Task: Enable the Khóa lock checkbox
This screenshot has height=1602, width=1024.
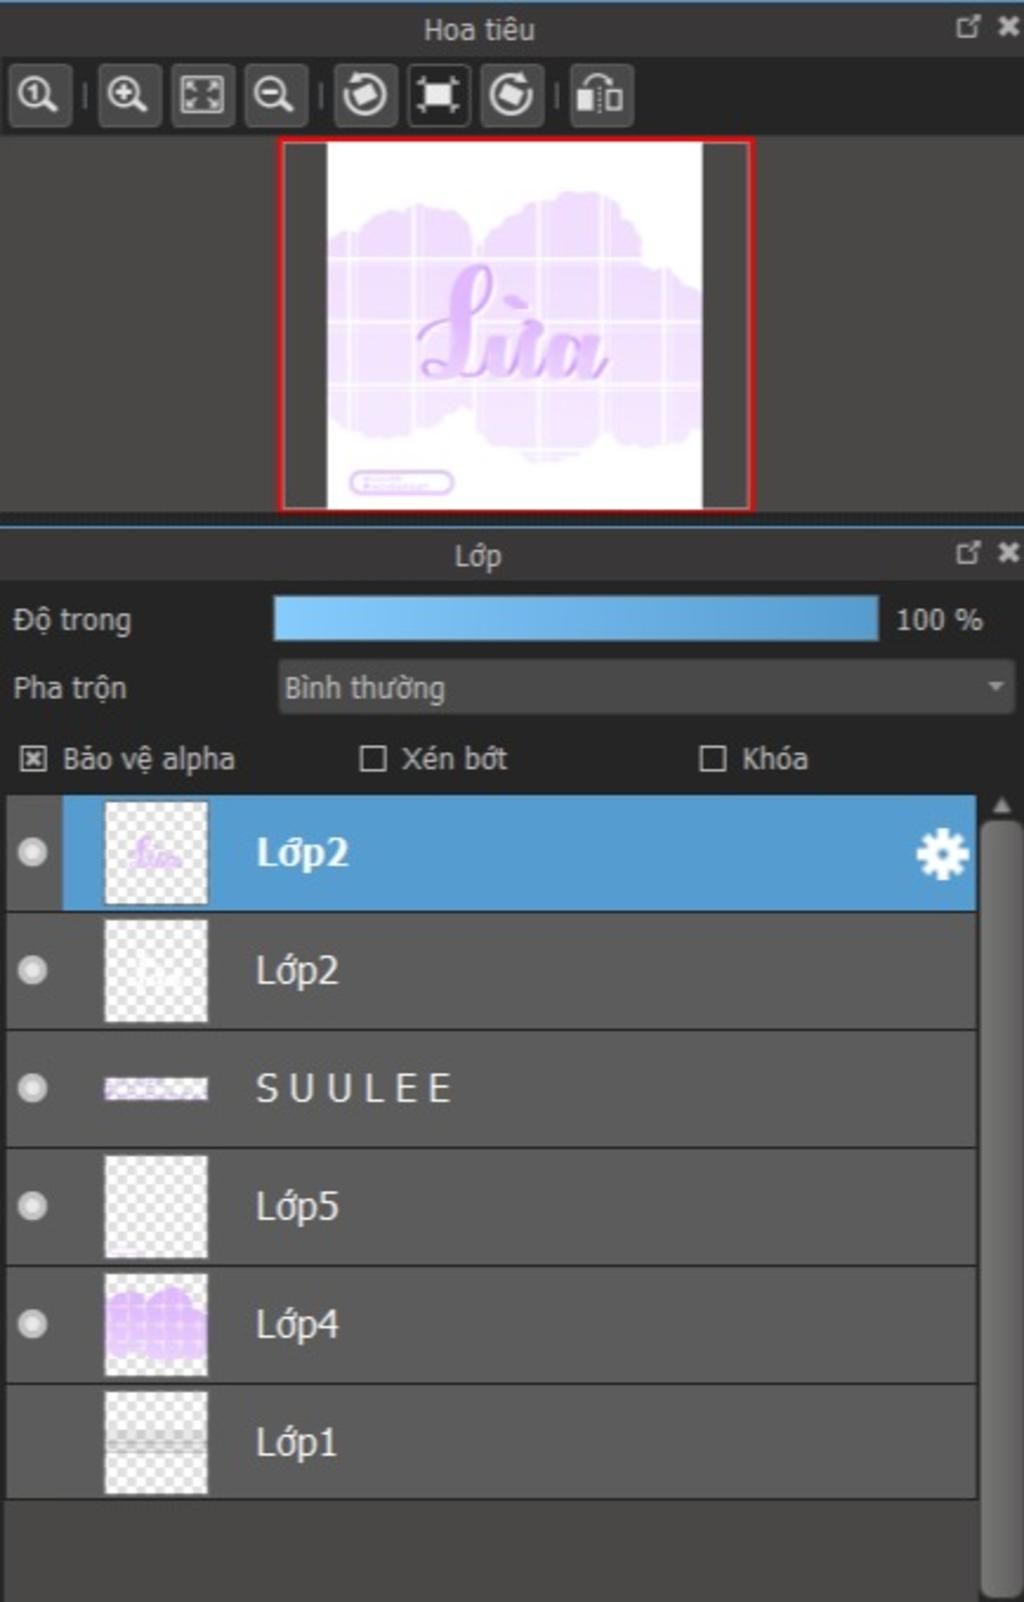Action: [x=713, y=759]
